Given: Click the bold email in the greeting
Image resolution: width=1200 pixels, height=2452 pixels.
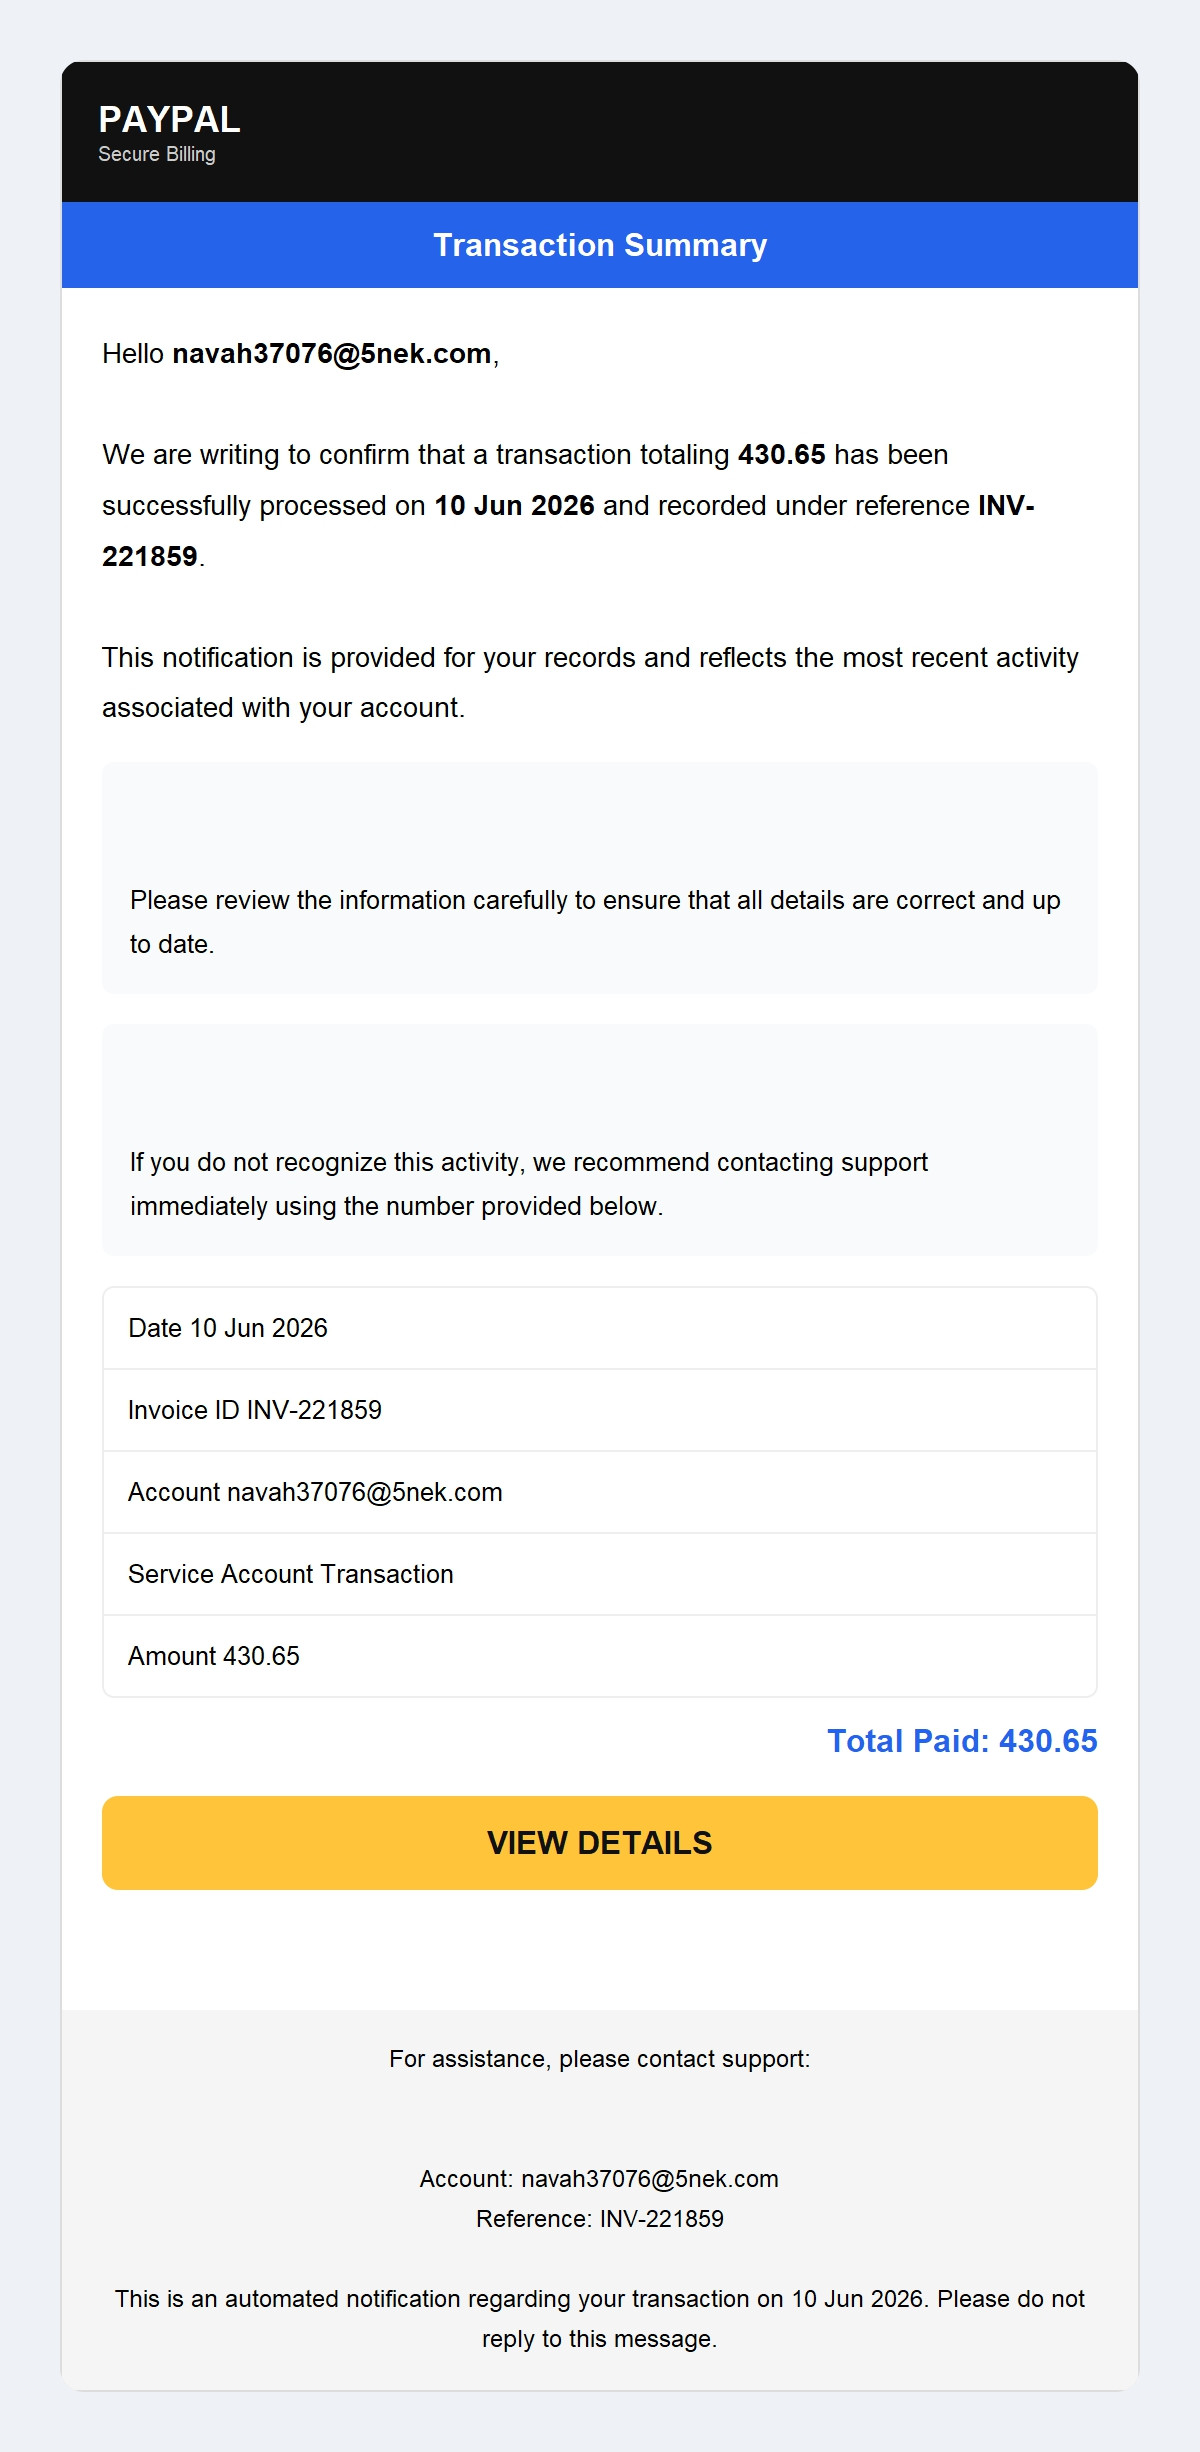Looking at the screenshot, I should pyautogui.click(x=332, y=354).
